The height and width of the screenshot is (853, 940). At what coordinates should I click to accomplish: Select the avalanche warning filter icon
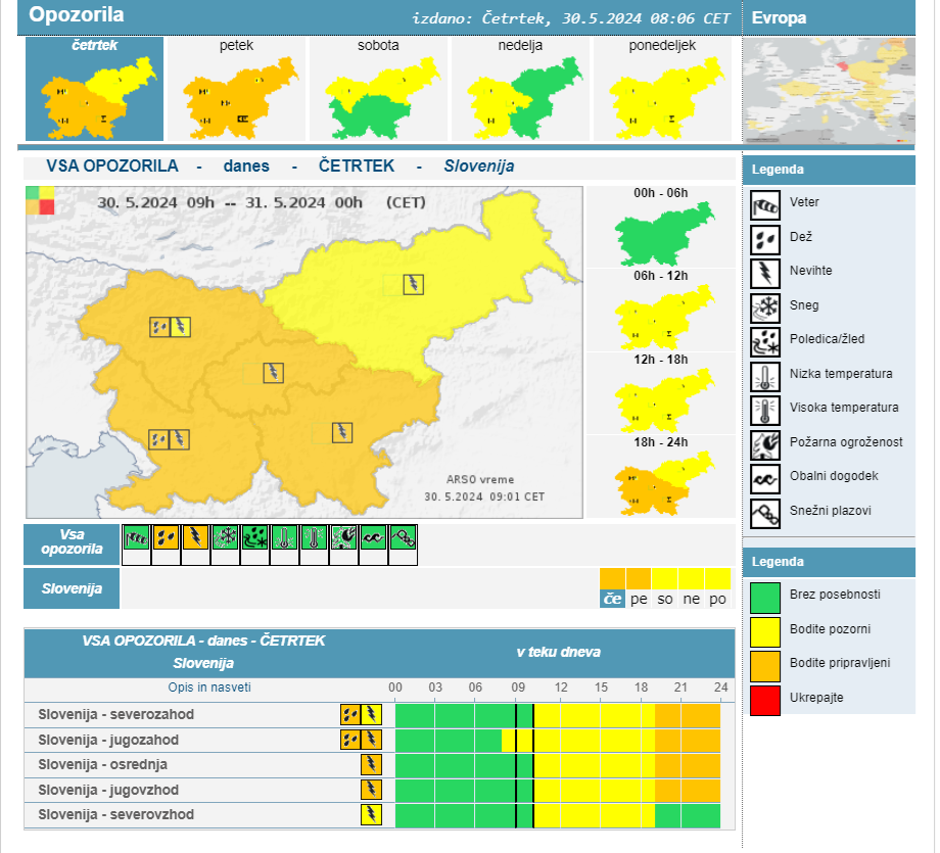(403, 538)
